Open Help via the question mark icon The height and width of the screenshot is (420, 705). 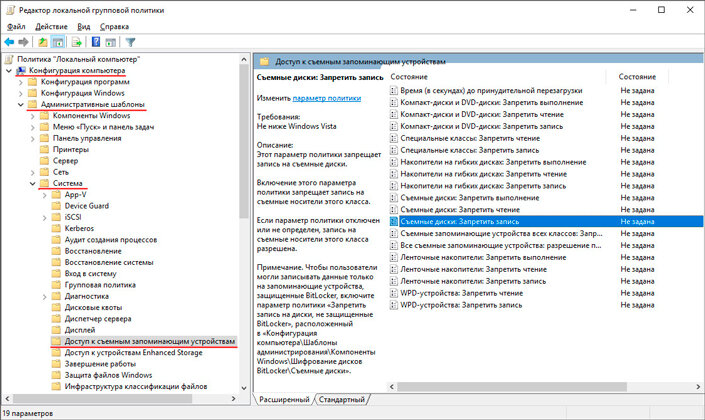click(x=96, y=42)
